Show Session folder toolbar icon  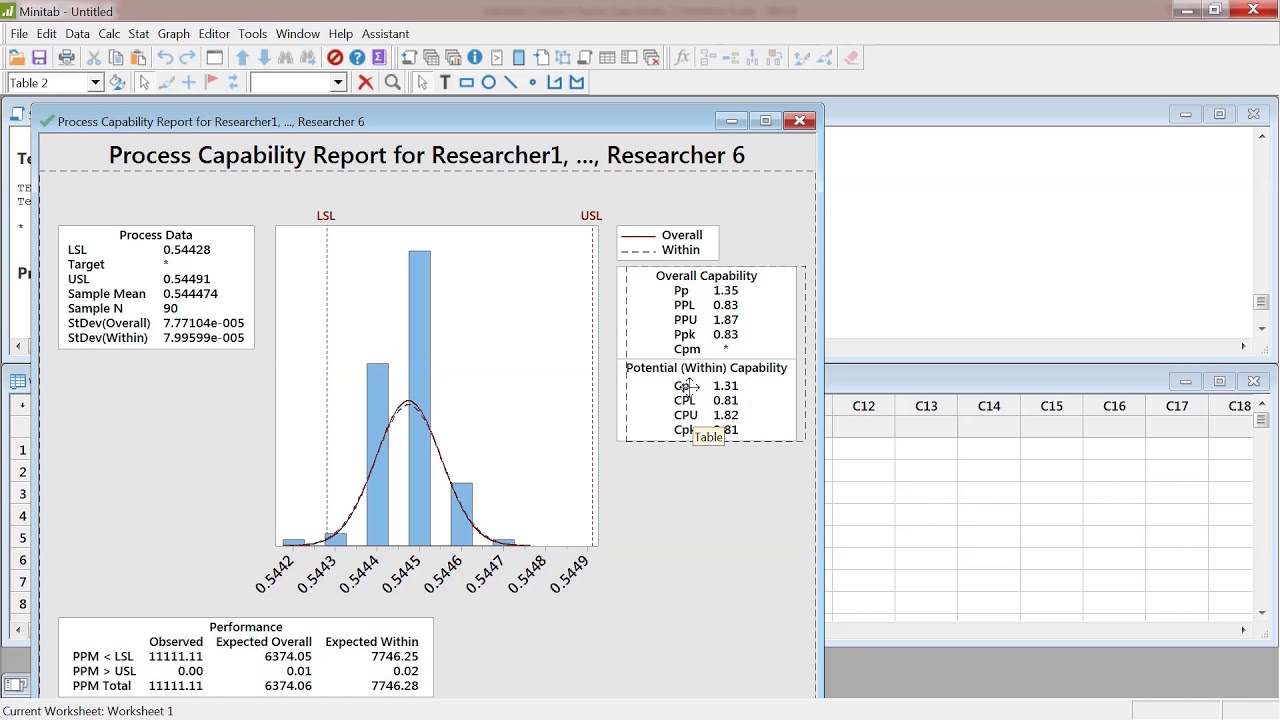409,58
